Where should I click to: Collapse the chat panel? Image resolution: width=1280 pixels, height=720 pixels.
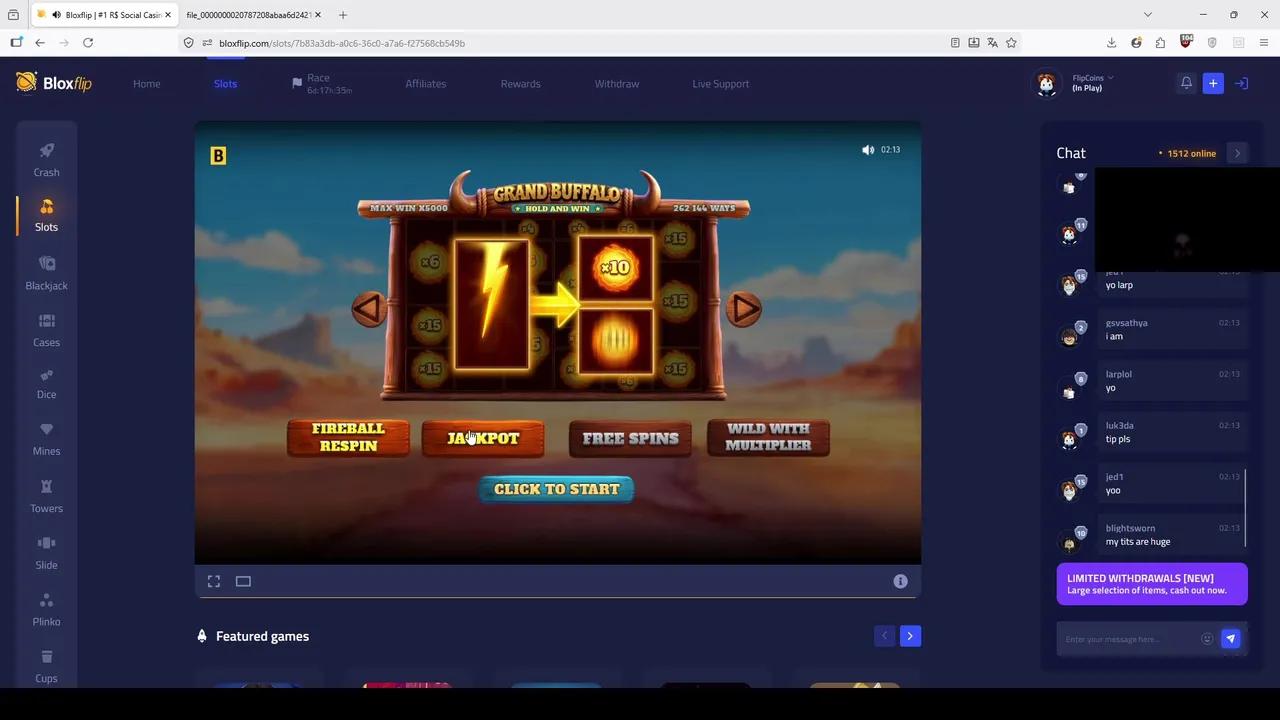tap(1237, 153)
